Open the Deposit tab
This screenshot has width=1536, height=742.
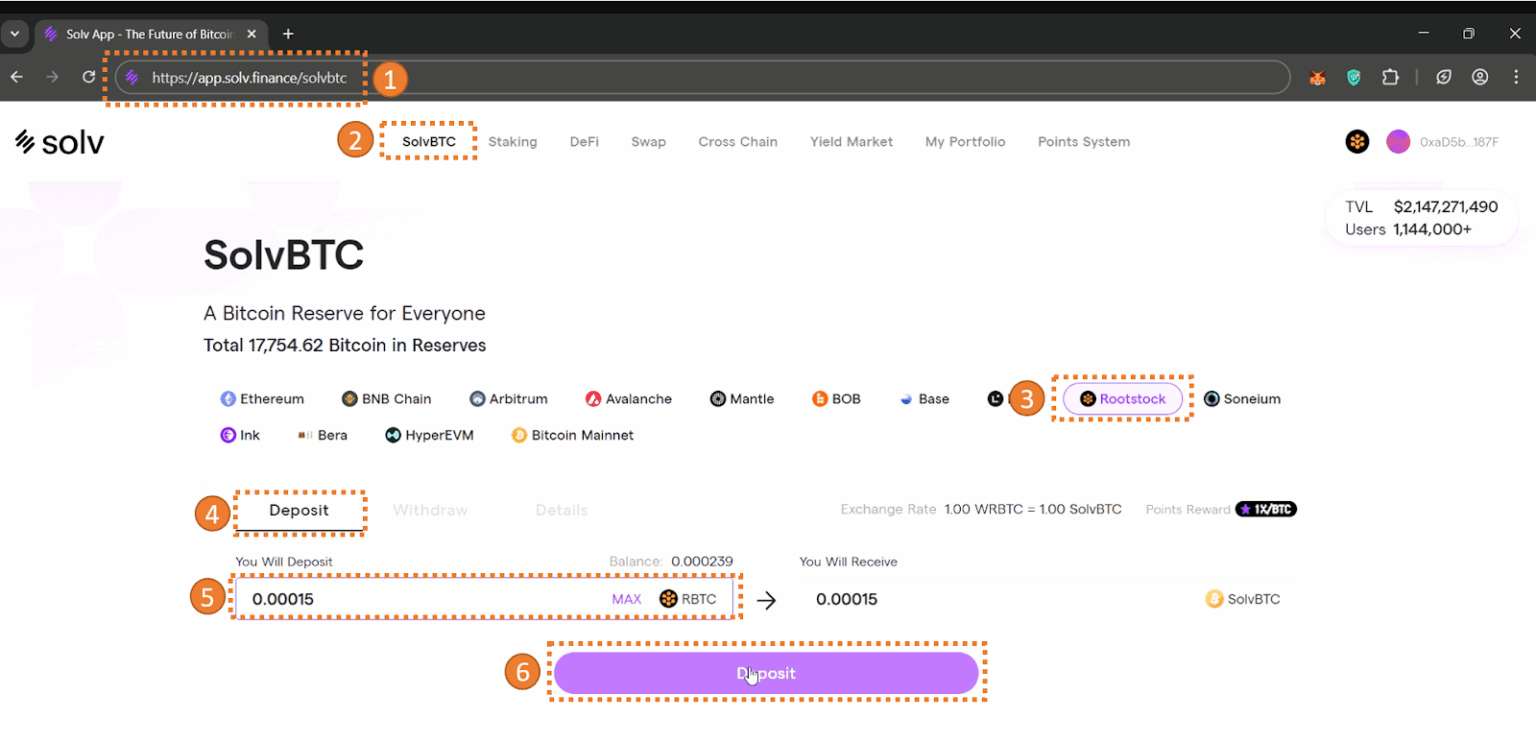point(299,510)
